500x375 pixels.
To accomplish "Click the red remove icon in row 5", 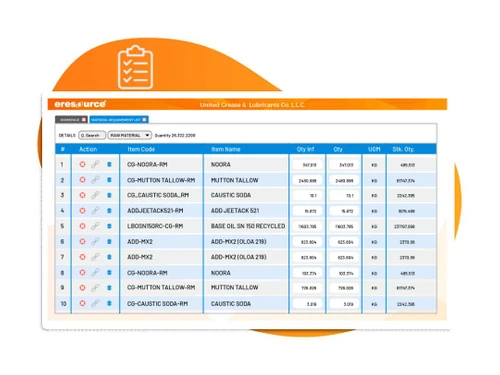I will [x=82, y=226].
